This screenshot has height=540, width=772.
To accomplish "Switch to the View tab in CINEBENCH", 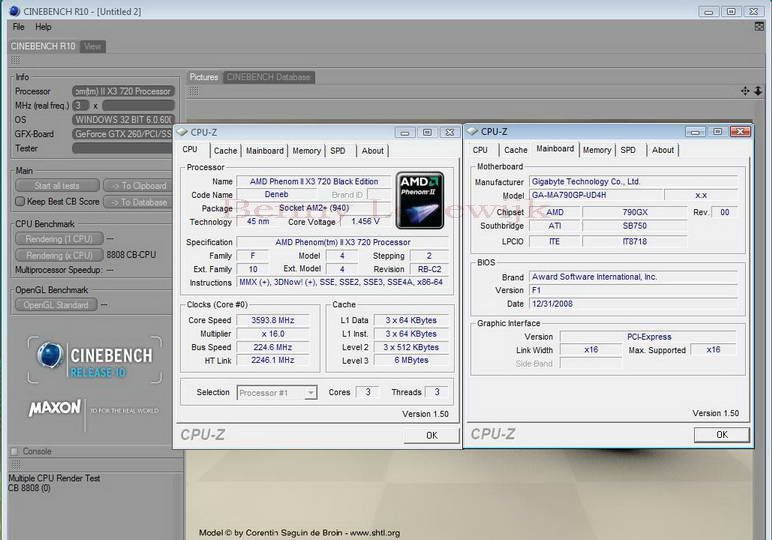I will 93,46.
